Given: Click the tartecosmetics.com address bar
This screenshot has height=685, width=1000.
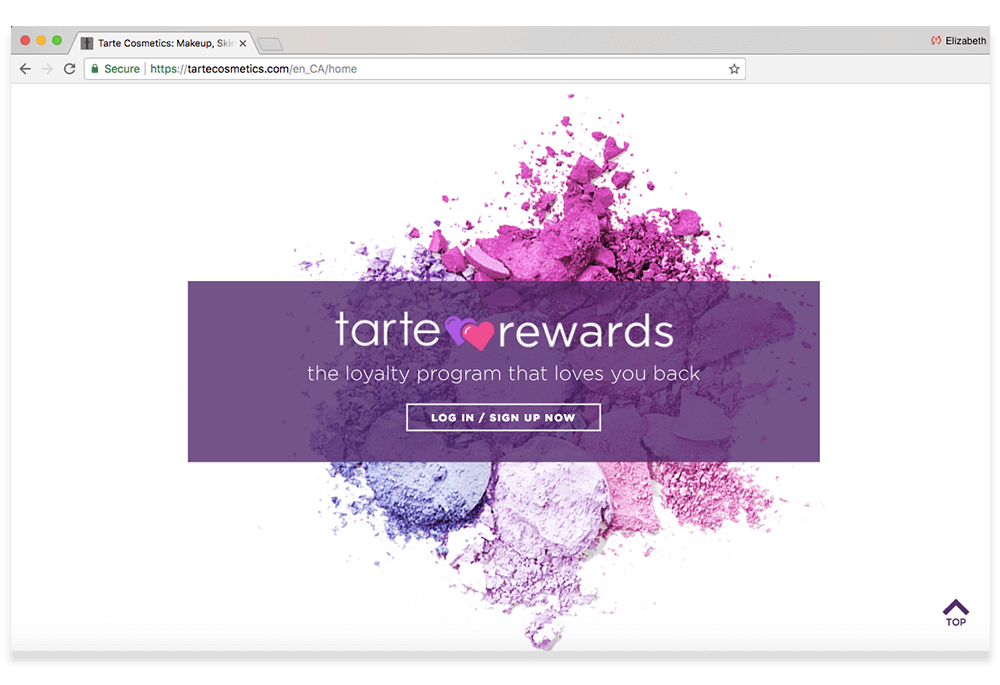Looking at the screenshot, I should (x=415, y=69).
